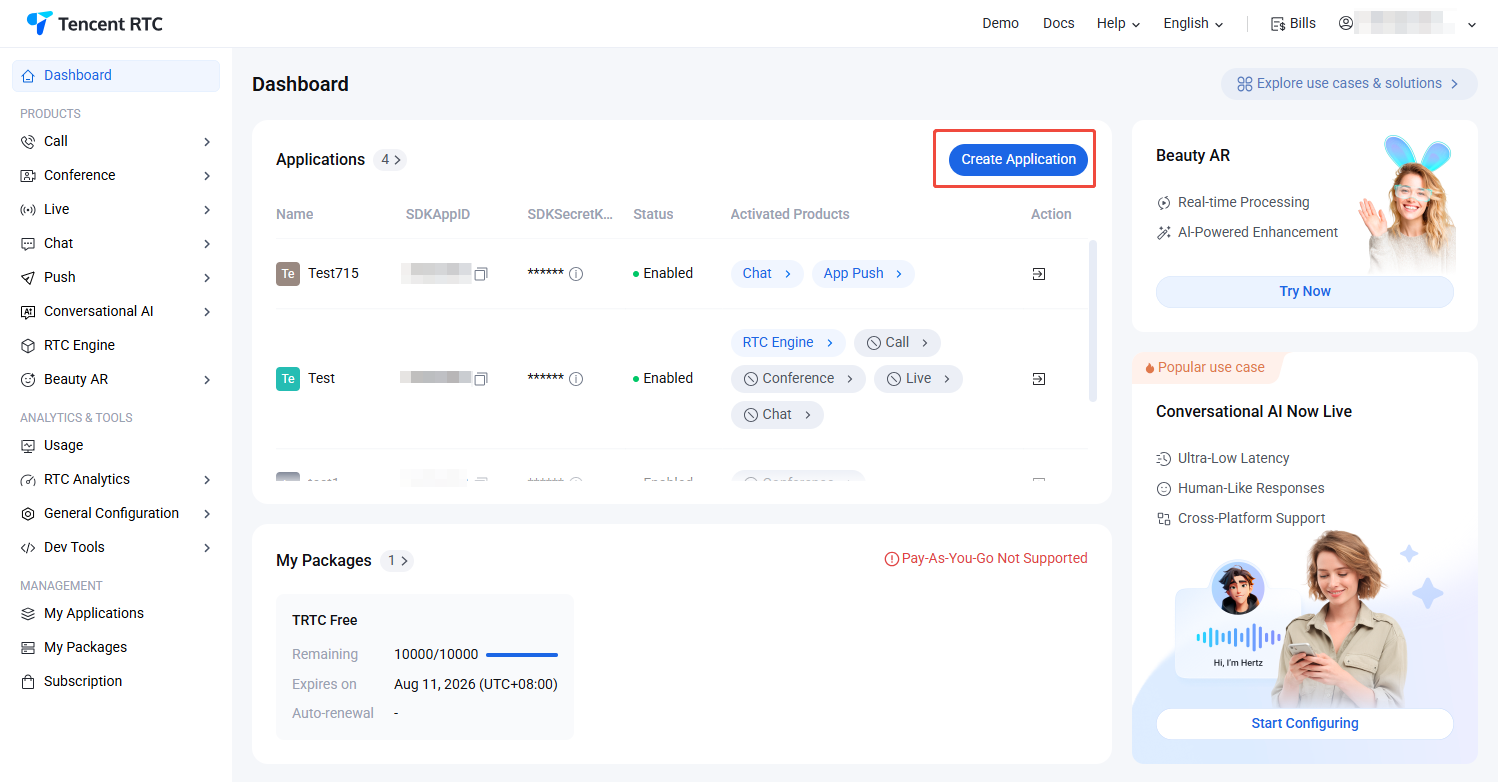Expand the Push submenu chevron
The height and width of the screenshot is (782, 1498).
(x=207, y=278)
